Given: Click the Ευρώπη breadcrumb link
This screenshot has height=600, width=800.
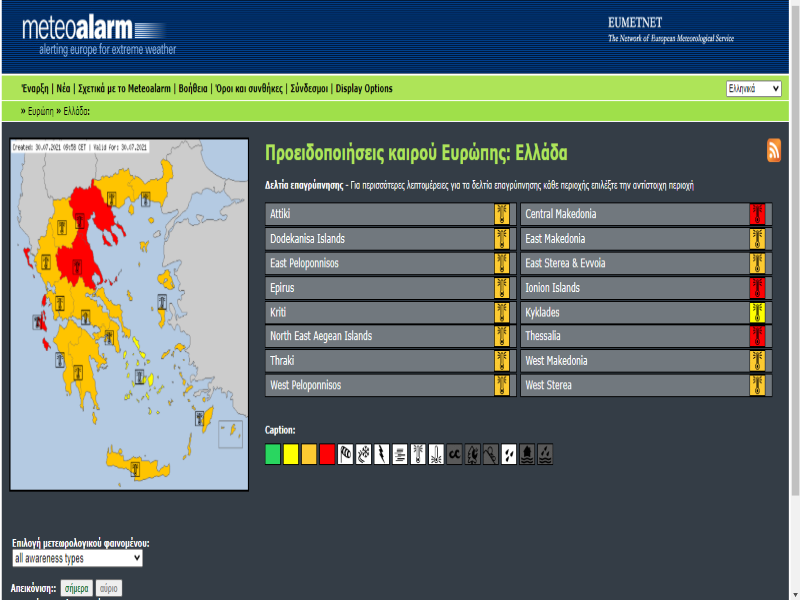Looking at the screenshot, I should tap(40, 111).
